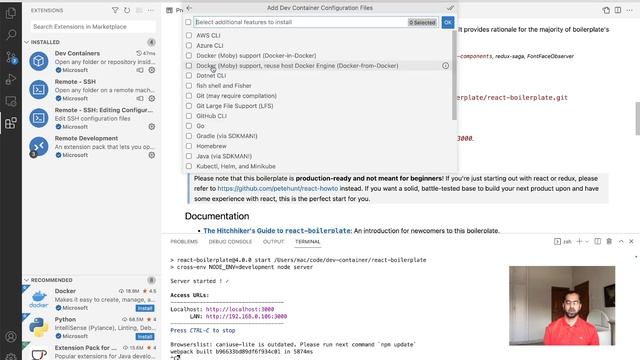Viewport: 640px width, 360px height.
Task: Open the Explorer view in activity bar
Action: point(11,13)
